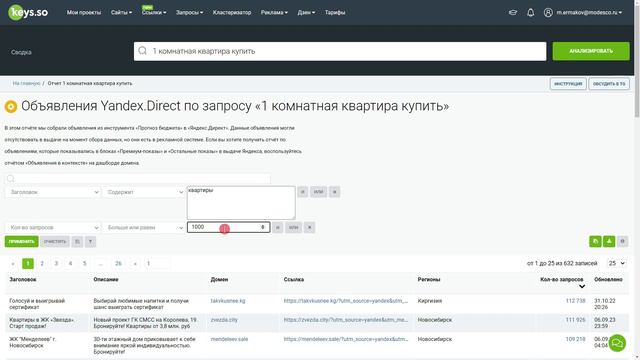Screen dimensions: 640x360
Task: Go to previous page with « arrow
Action: pyautogui.click(x=13, y=264)
